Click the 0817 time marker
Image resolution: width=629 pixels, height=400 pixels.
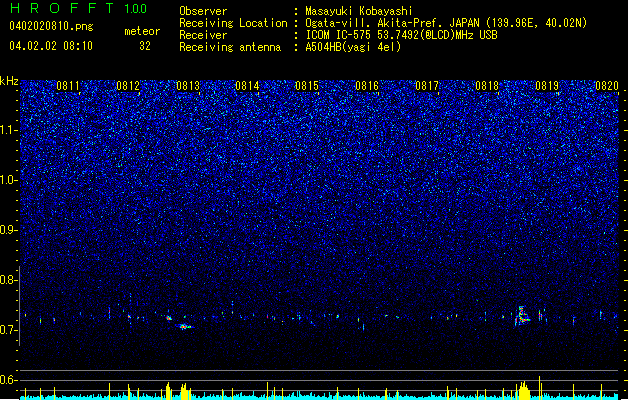pos(427,86)
